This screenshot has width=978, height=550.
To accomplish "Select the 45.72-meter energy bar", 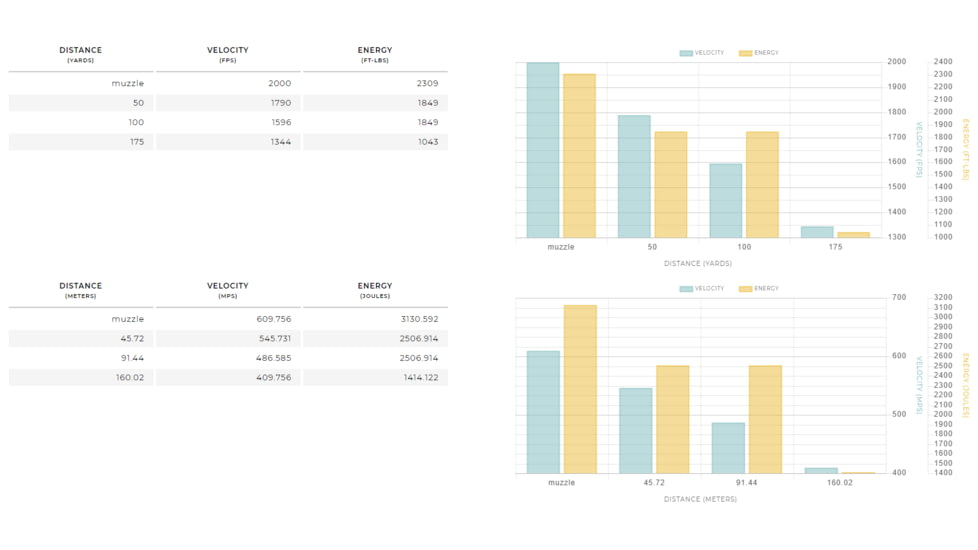I will [x=672, y=420].
